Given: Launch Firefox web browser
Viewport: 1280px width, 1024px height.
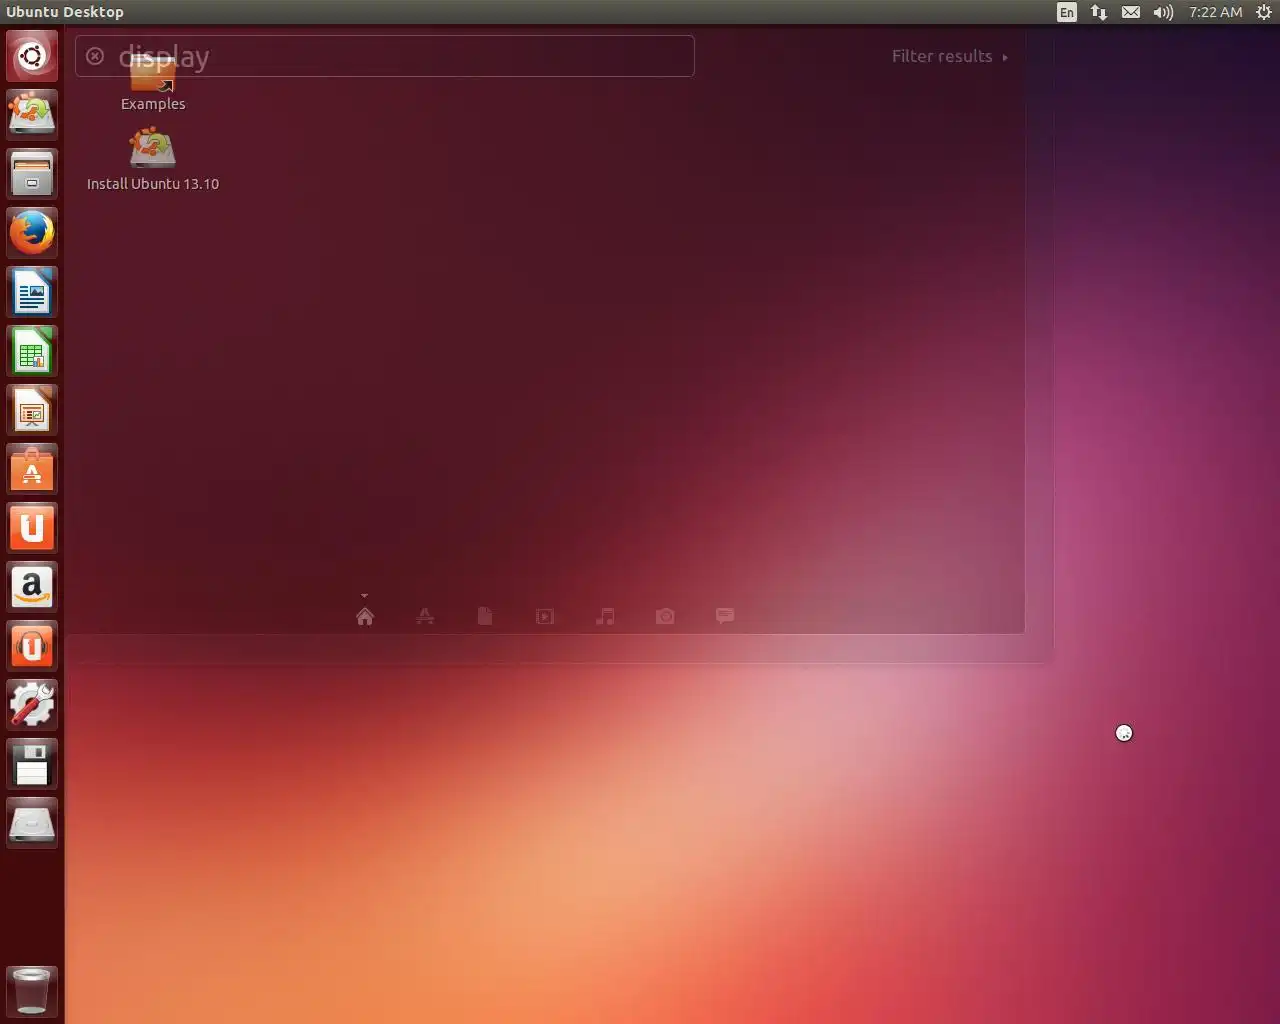Looking at the screenshot, I should (x=32, y=232).
